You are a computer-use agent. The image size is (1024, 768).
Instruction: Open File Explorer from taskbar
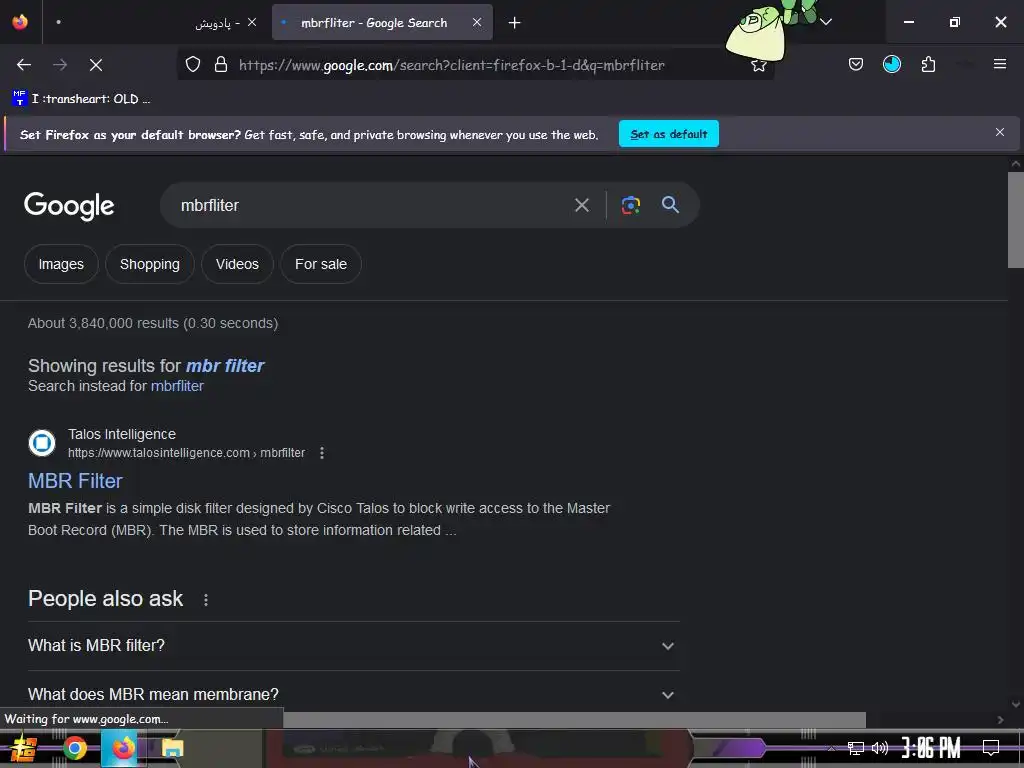(172, 748)
